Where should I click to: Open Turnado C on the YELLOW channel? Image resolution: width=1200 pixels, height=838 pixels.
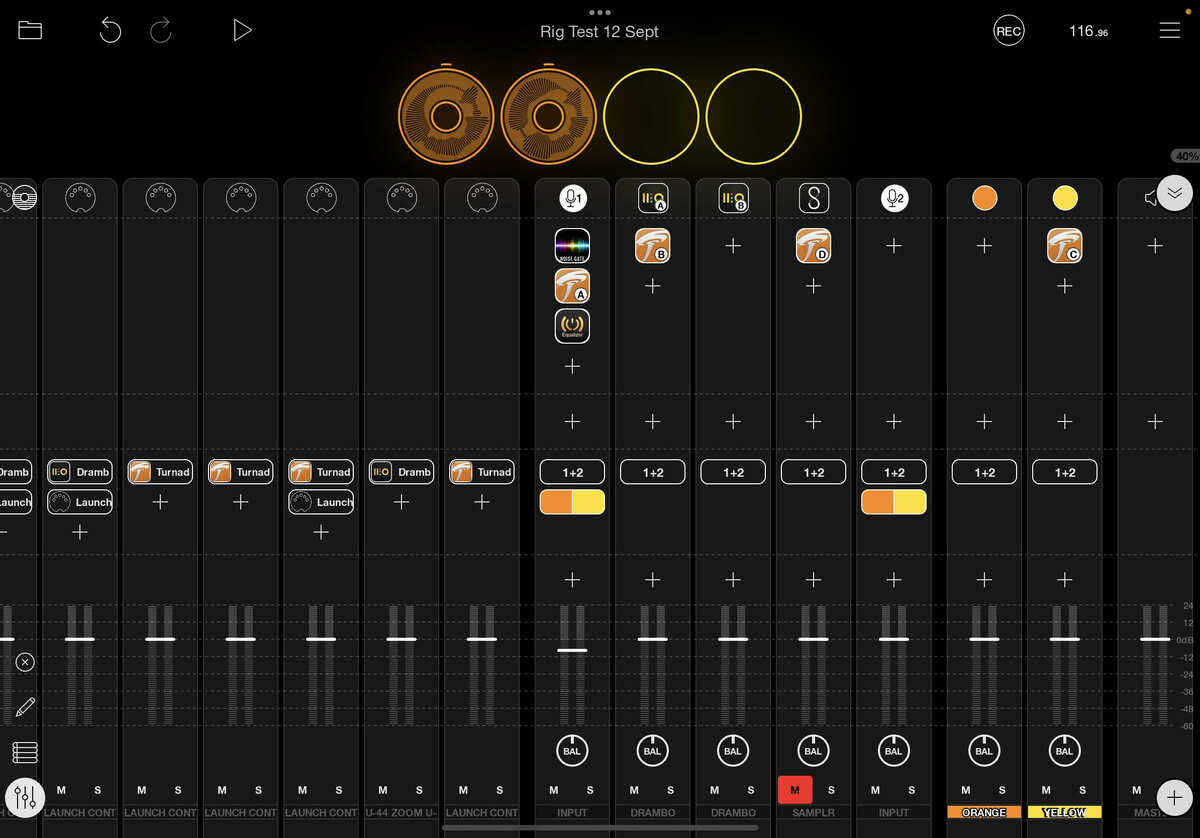tap(1065, 245)
